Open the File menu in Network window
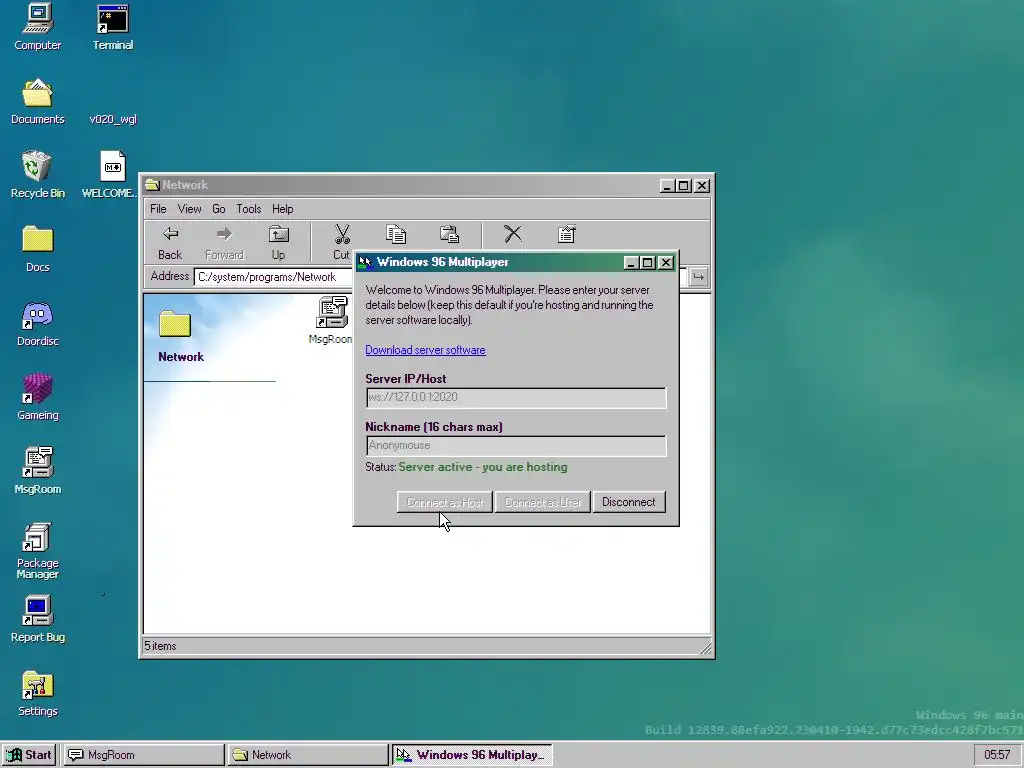Viewport: 1024px width, 768px height. click(158, 209)
